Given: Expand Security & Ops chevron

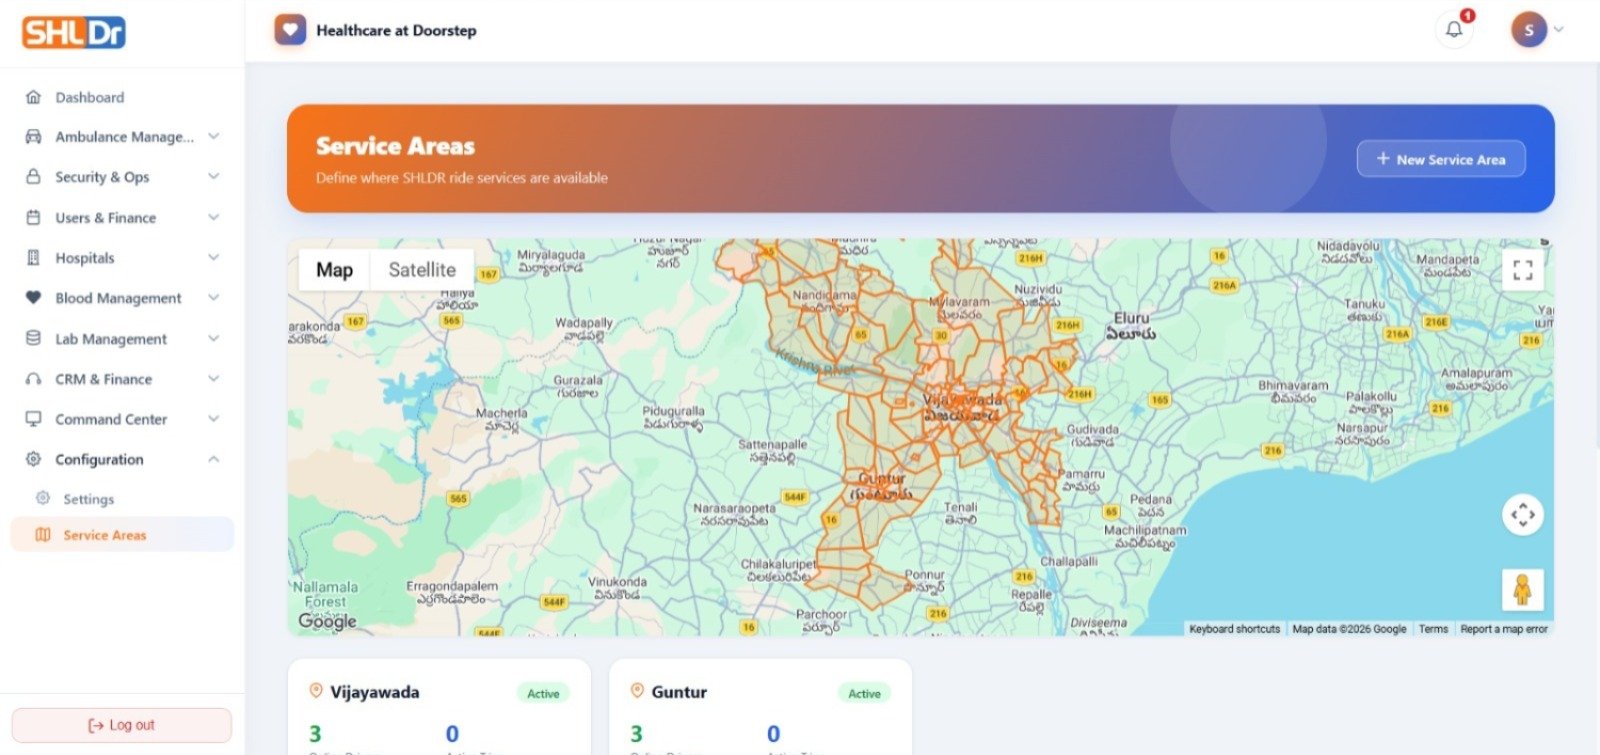Looking at the screenshot, I should [213, 177].
